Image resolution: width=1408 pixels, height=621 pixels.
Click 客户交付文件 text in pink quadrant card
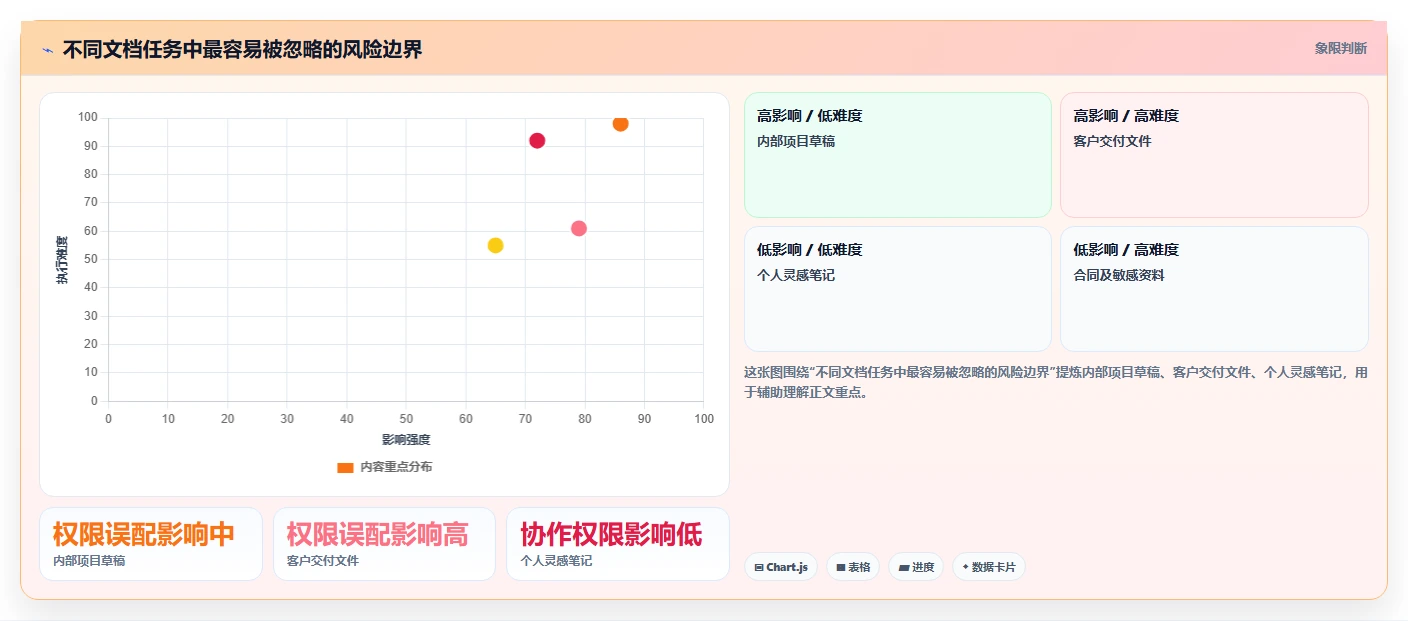click(1112, 141)
